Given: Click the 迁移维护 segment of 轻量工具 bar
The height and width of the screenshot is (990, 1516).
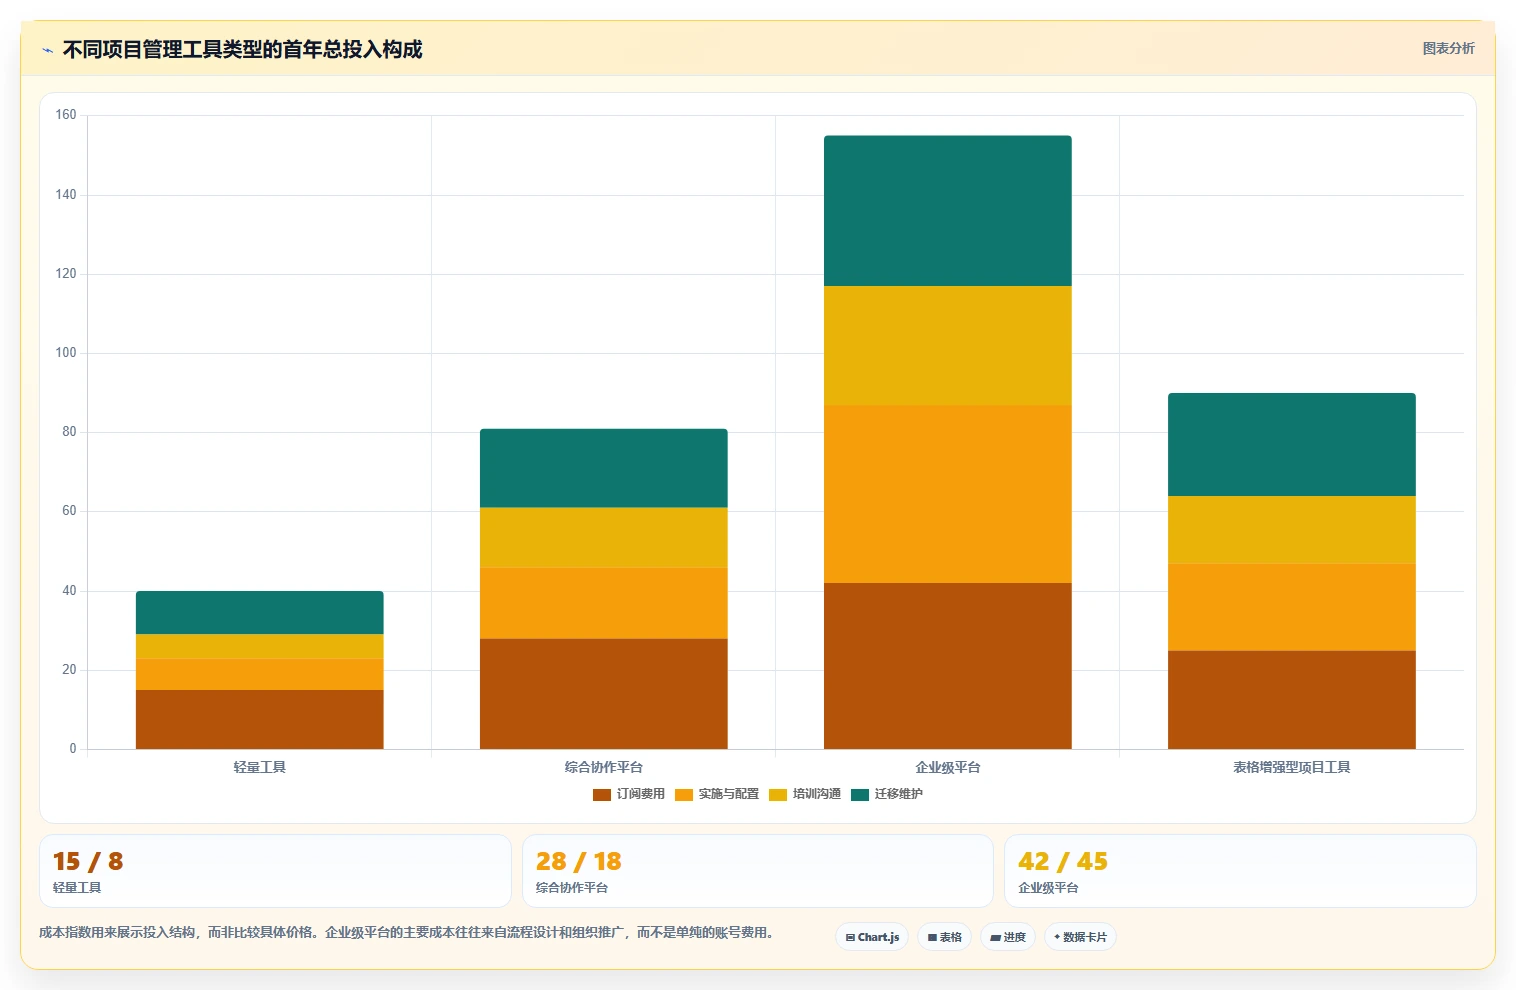Looking at the screenshot, I should tap(260, 612).
